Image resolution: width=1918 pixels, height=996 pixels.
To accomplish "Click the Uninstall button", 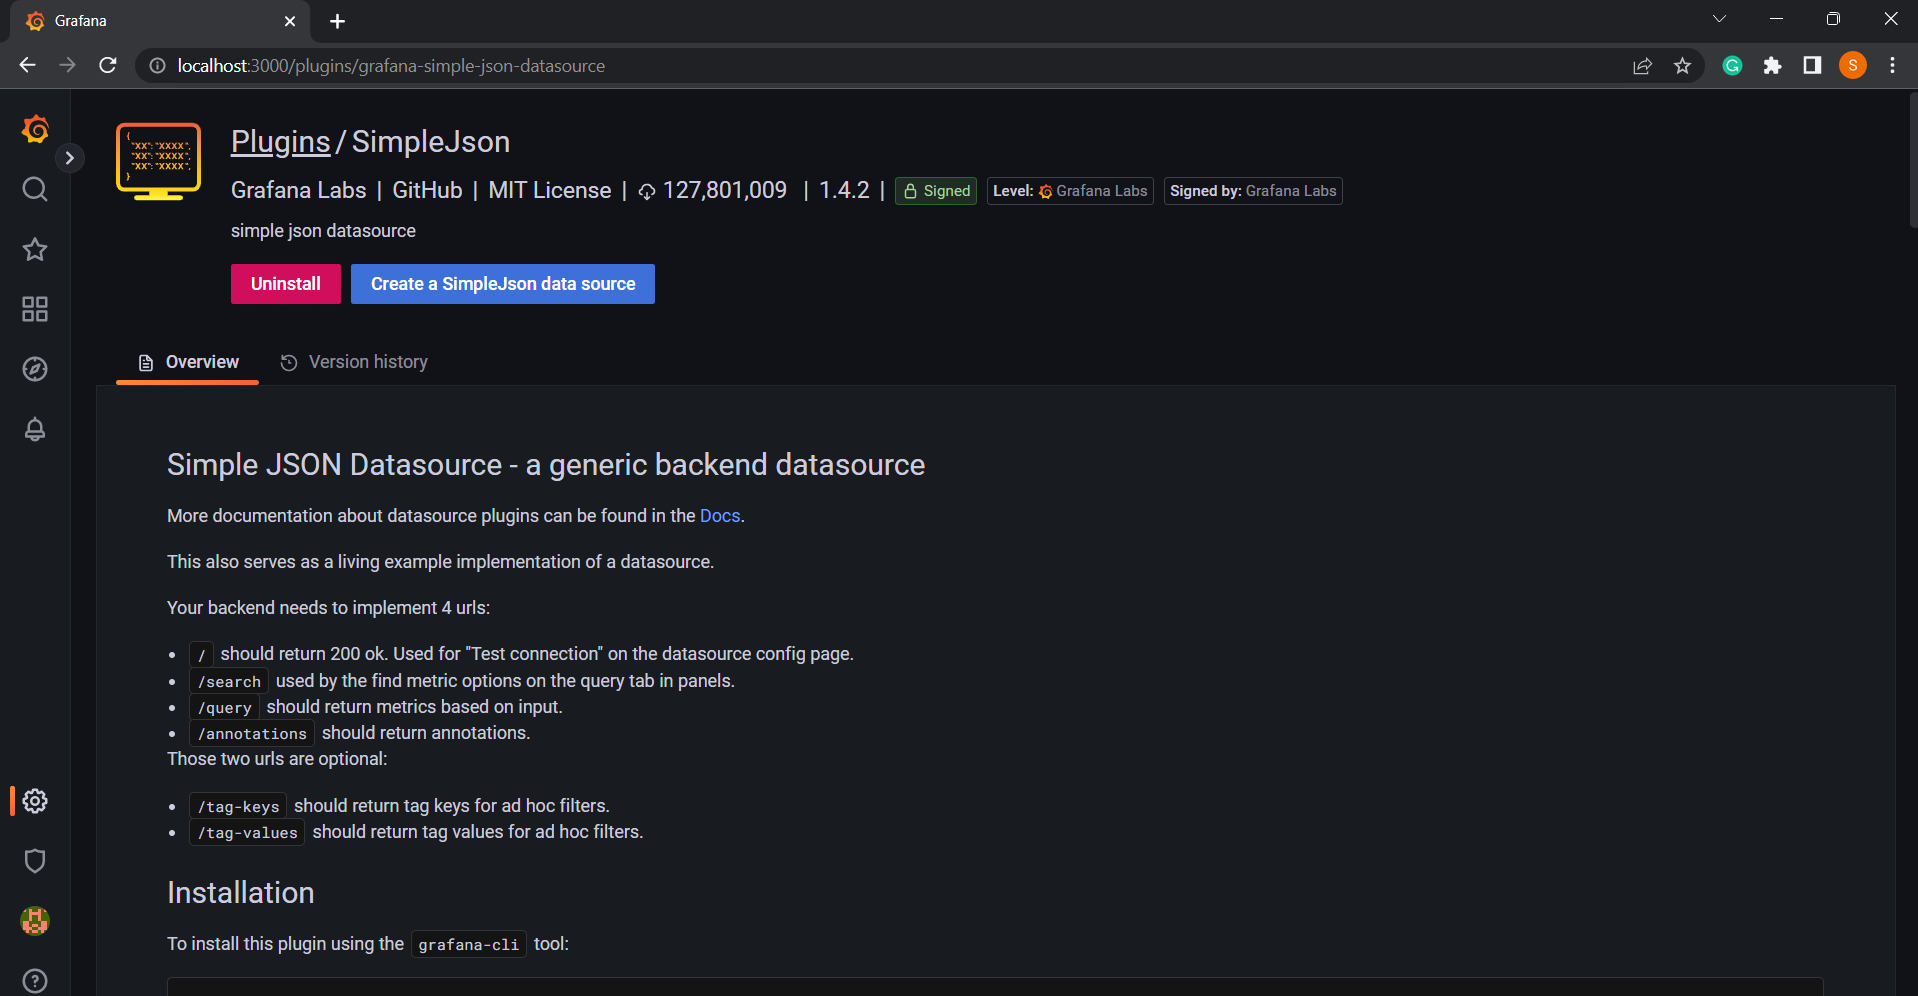I will pyautogui.click(x=285, y=284).
